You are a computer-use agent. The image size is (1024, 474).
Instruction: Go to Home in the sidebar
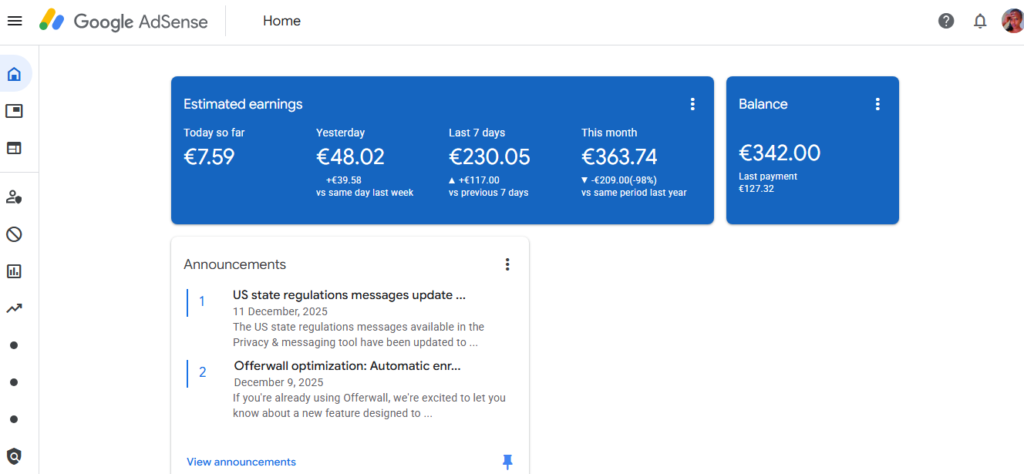pos(14,74)
